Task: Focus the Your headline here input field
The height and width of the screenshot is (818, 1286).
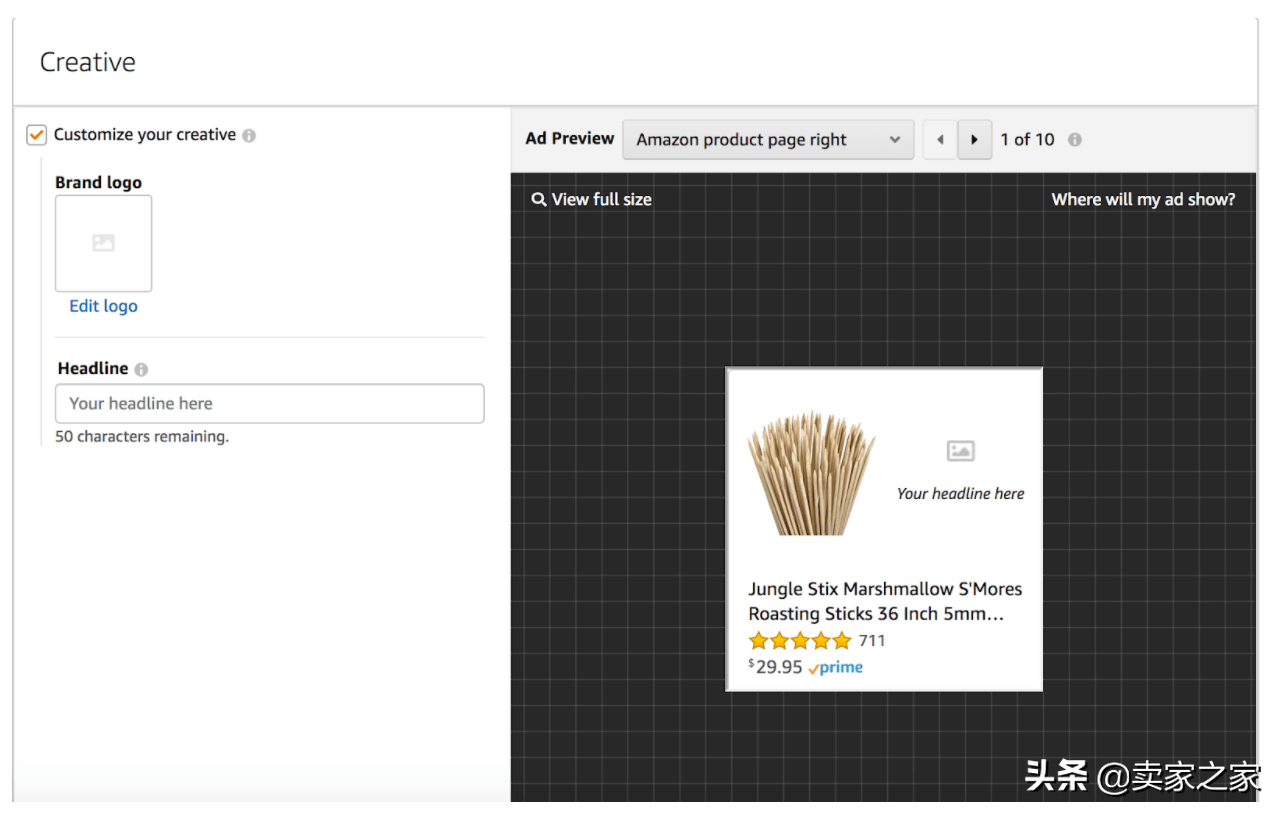Action: point(270,403)
